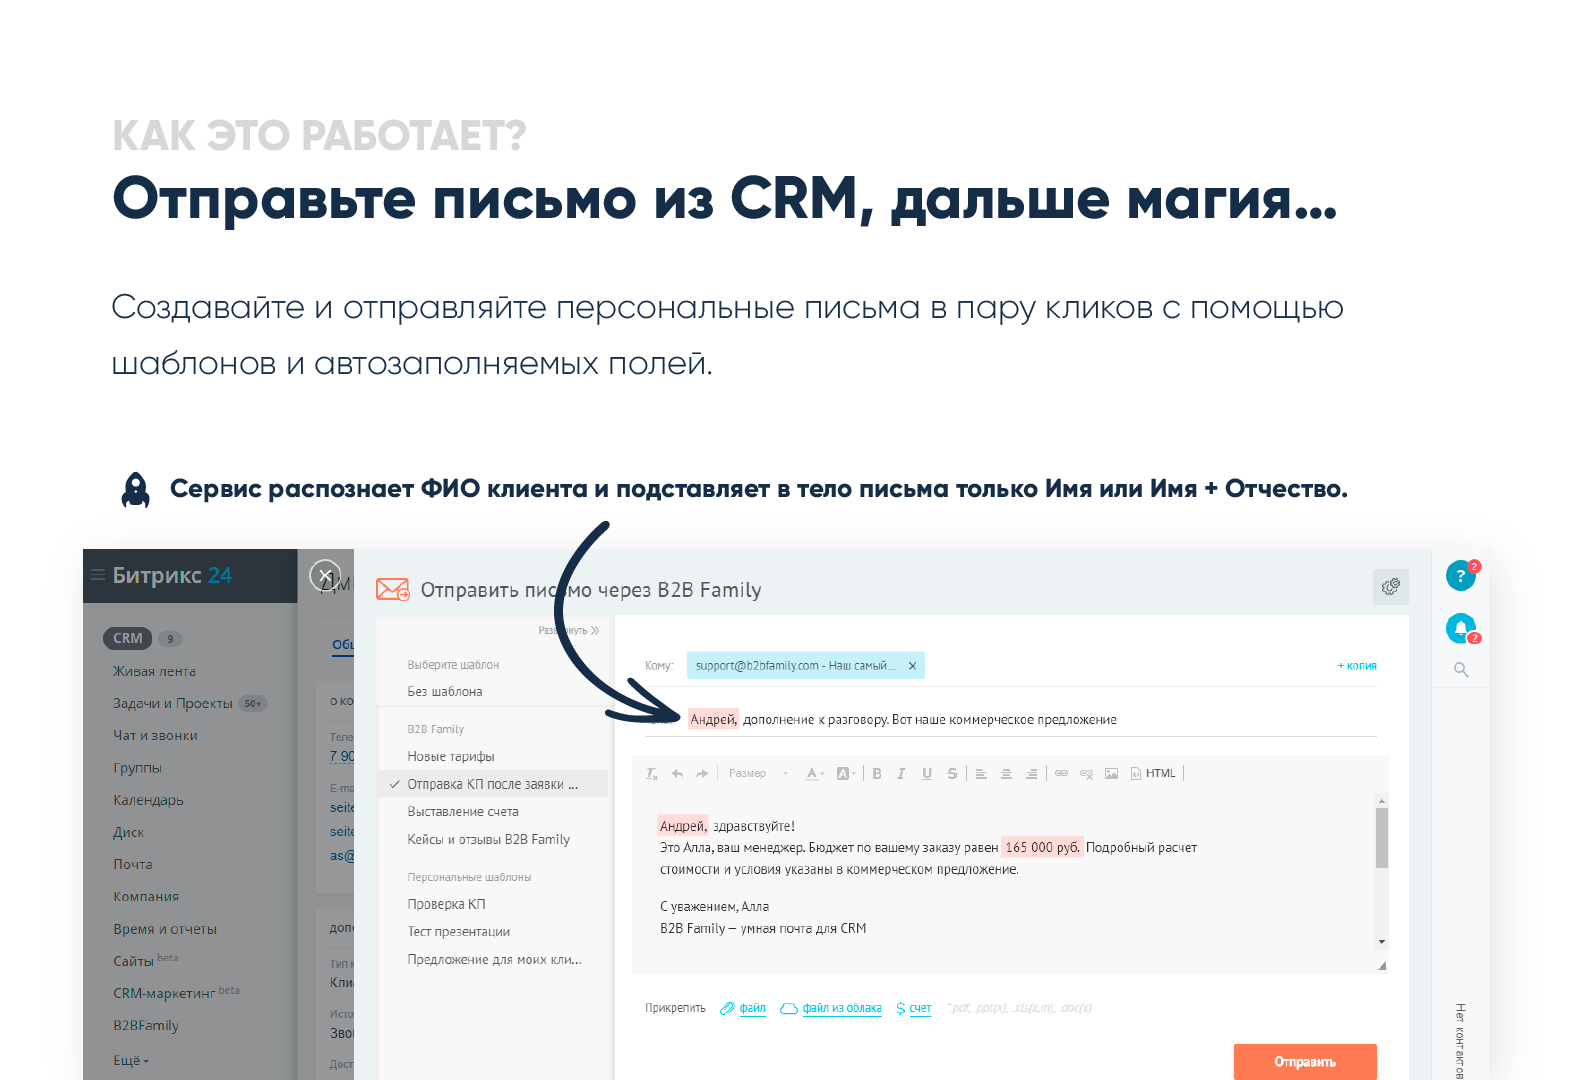Open CRM-маркетинг in the sidebar
Viewport: 1572px width, 1080px height.
coord(164,993)
